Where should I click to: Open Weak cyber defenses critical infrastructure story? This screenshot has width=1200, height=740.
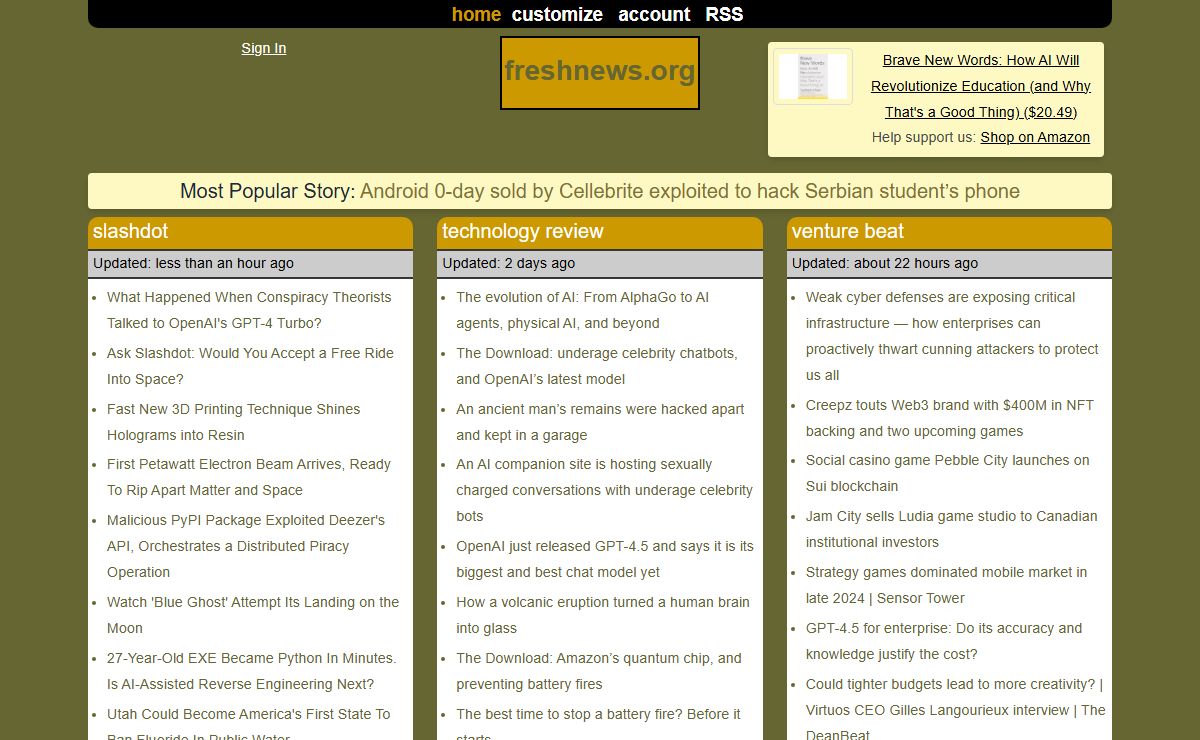pyautogui.click(x=952, y=336)
